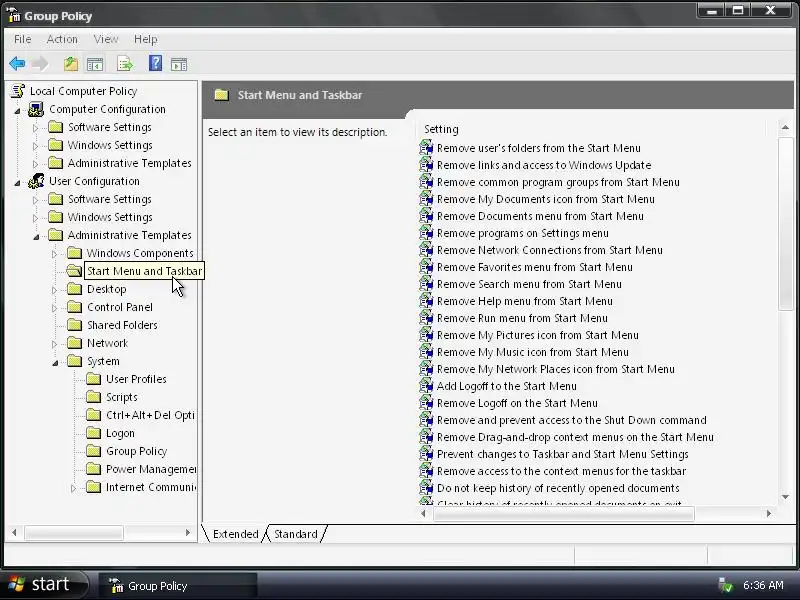Switch to the Extended tab

(x=235, y=534)
